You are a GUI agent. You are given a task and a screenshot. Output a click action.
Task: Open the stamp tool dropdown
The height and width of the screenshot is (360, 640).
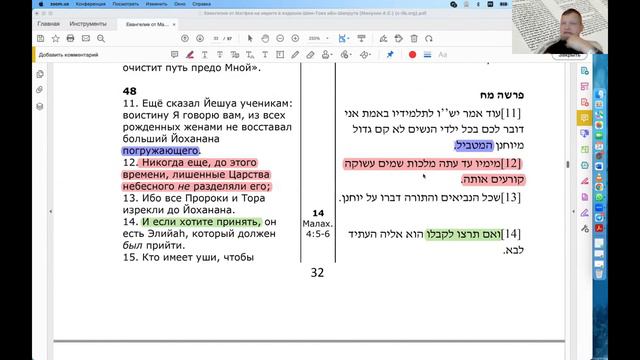[327, 54]
